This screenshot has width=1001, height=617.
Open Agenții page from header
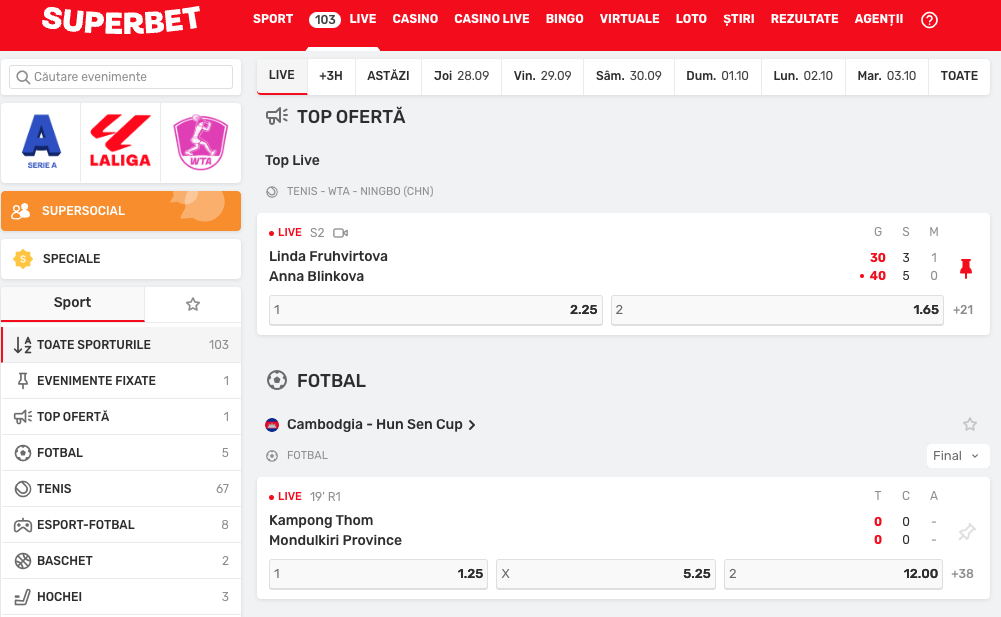point(879,19)
